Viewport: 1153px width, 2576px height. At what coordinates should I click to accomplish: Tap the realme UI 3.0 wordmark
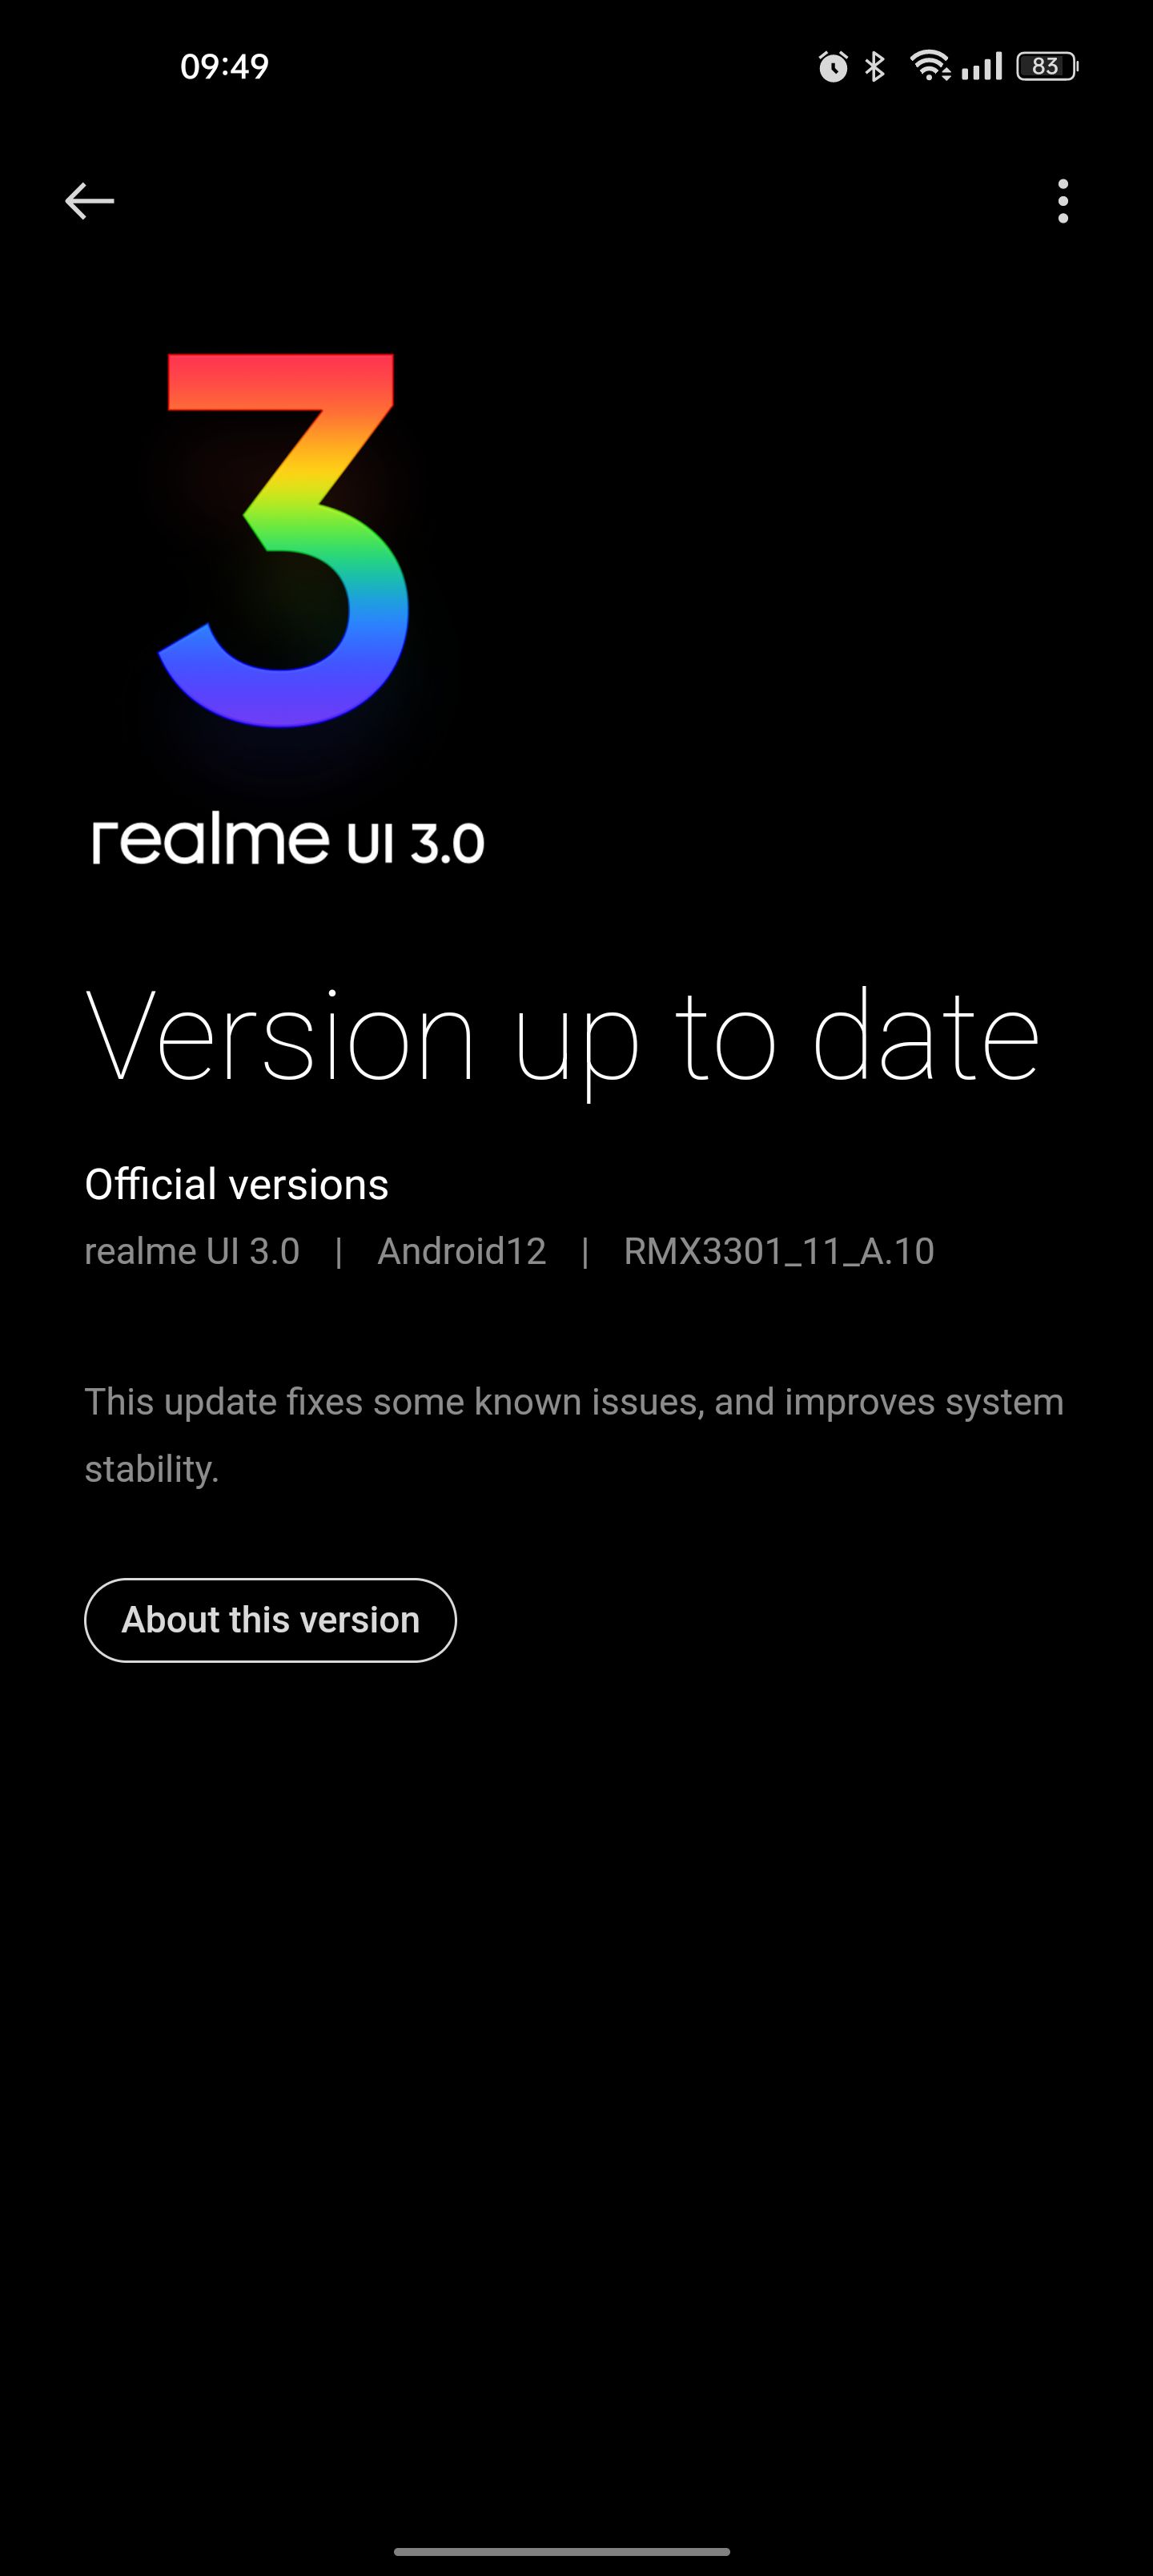coord(288,840)
